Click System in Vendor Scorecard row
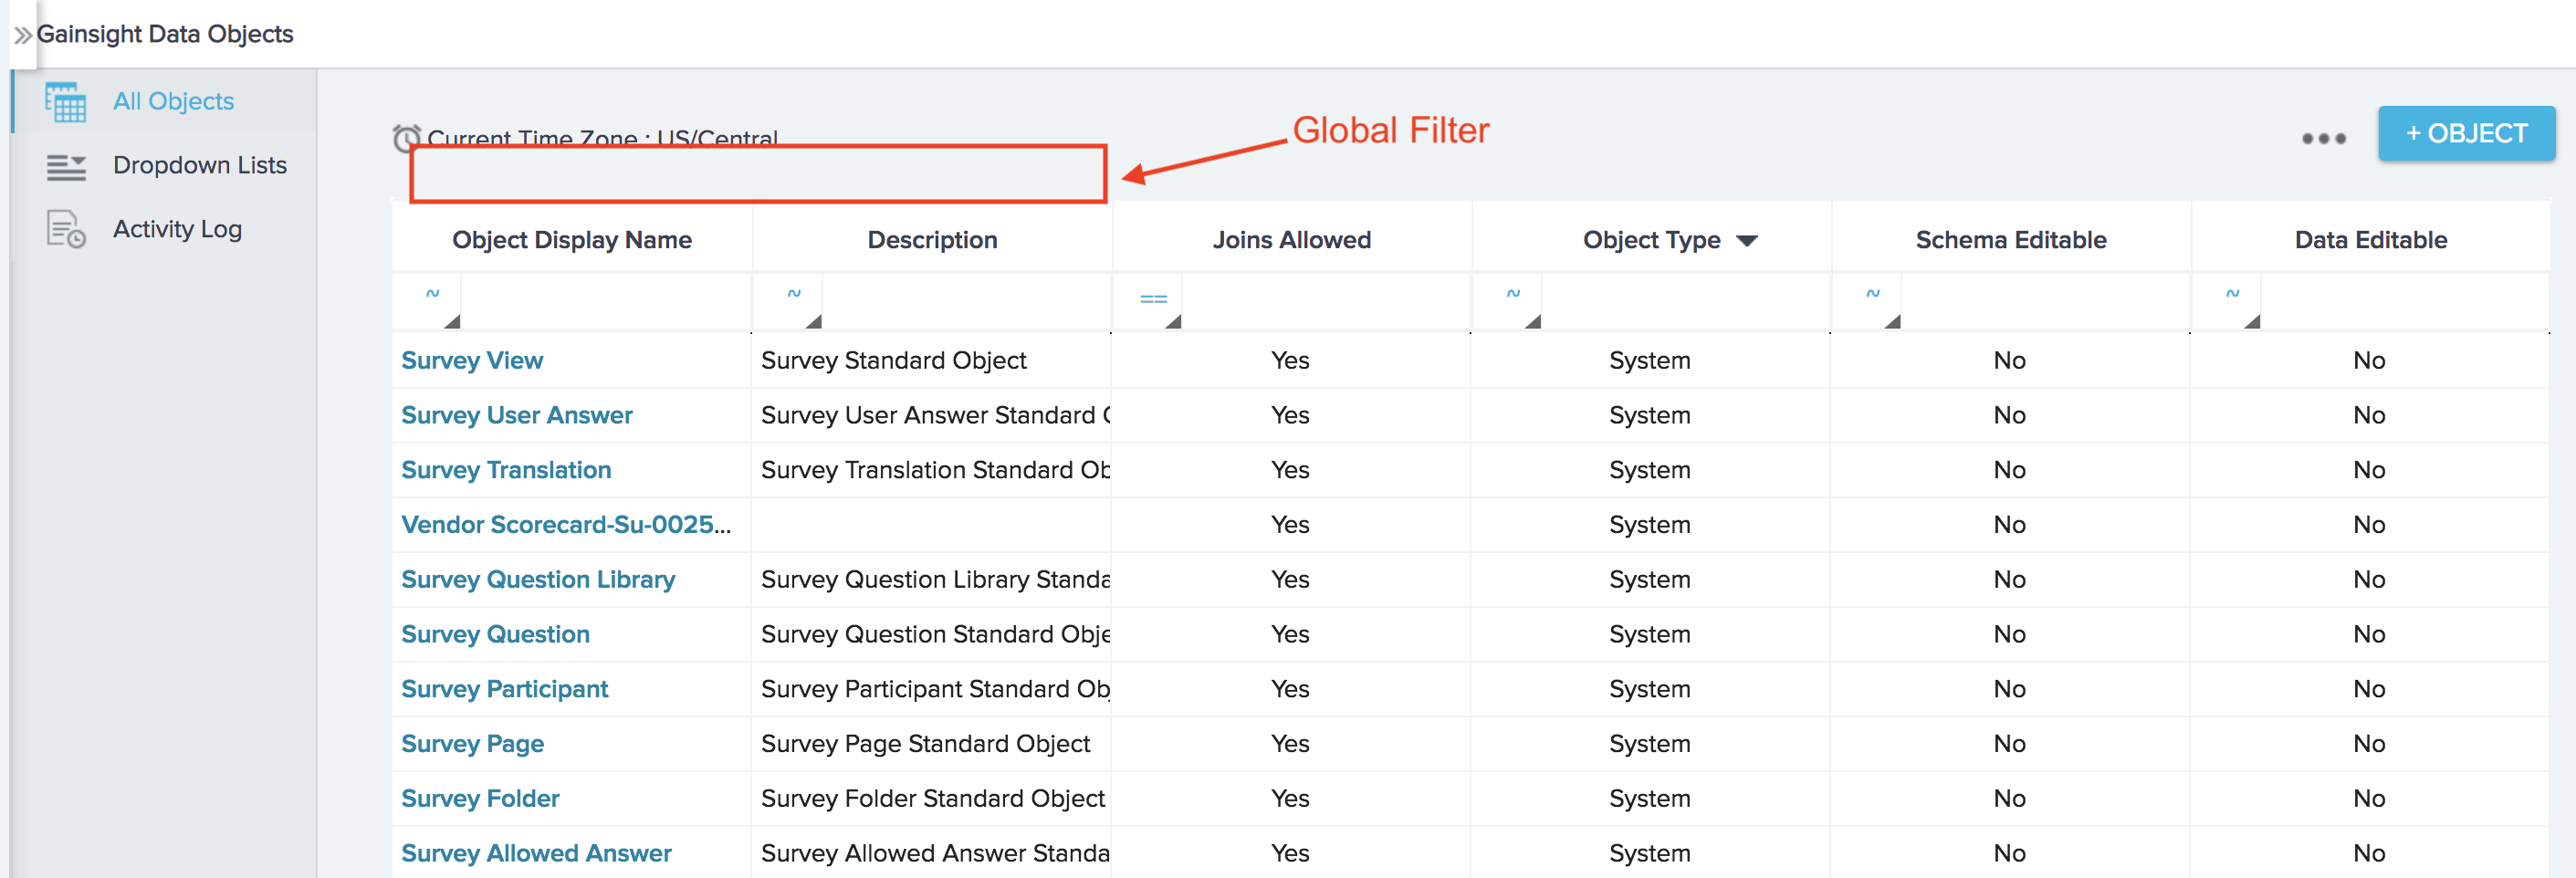 tap(1650, 525)
